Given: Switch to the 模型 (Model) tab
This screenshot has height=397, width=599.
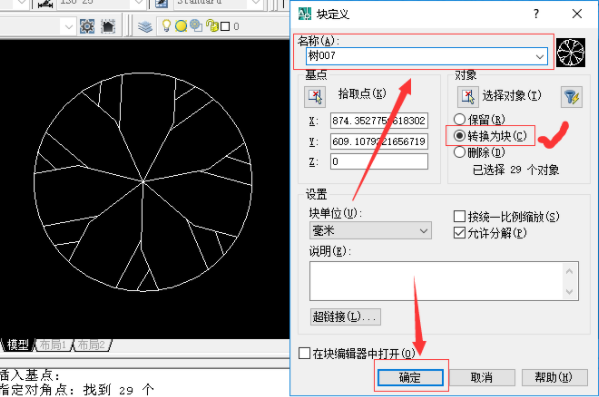Looking at the screenshot, I should coord(18,345).
